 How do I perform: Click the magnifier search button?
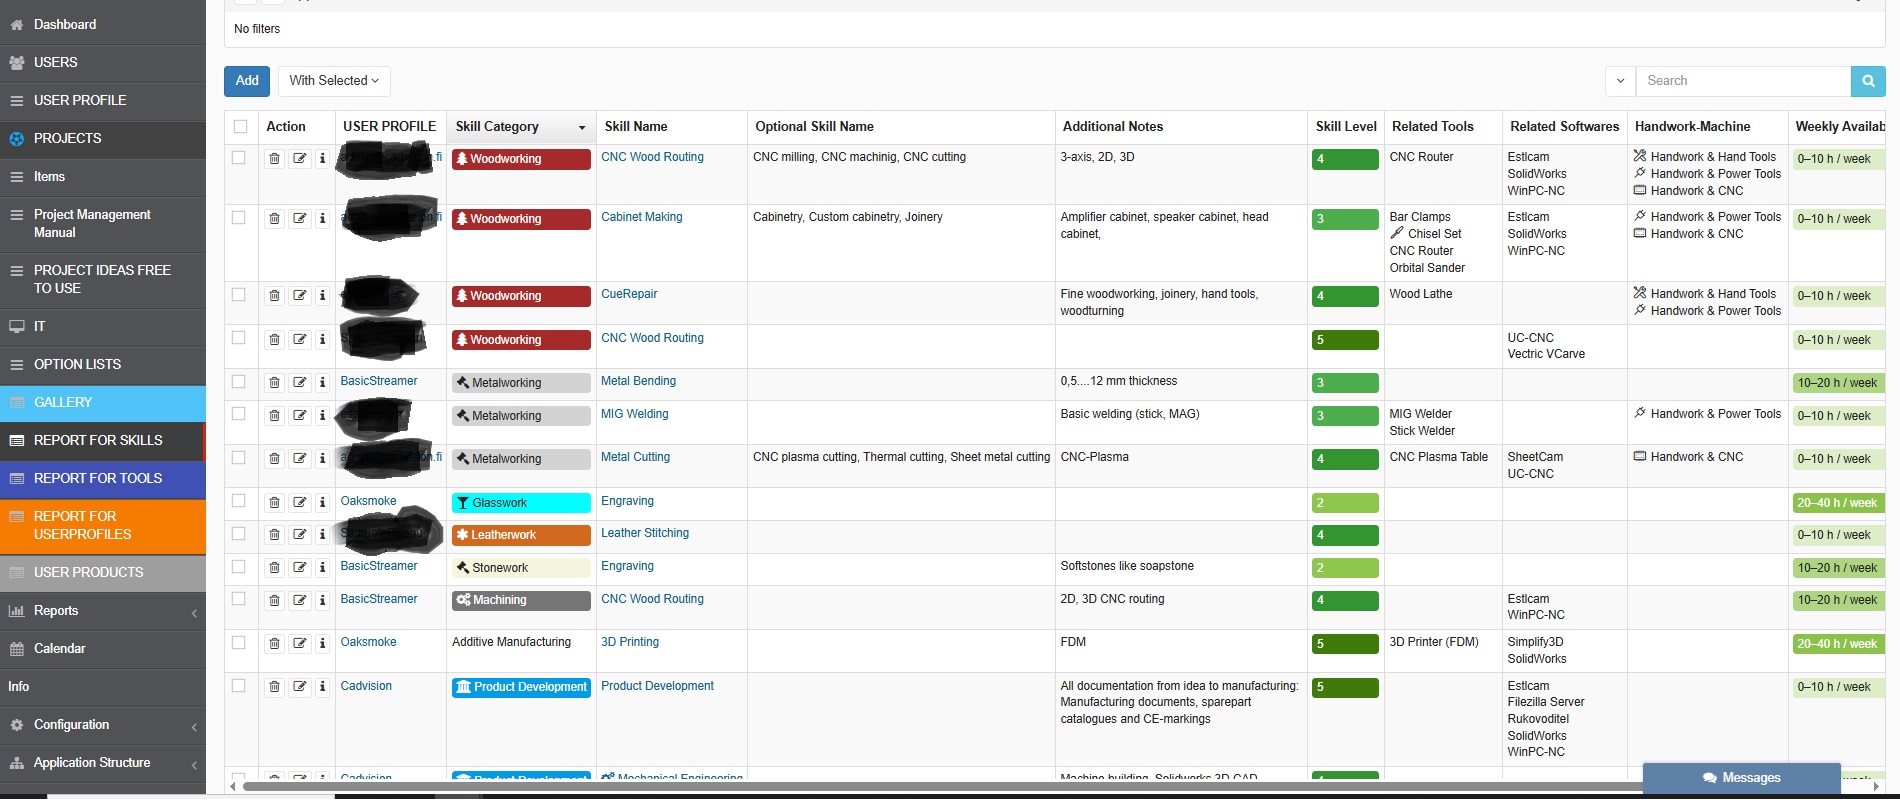coord(1867,81)
